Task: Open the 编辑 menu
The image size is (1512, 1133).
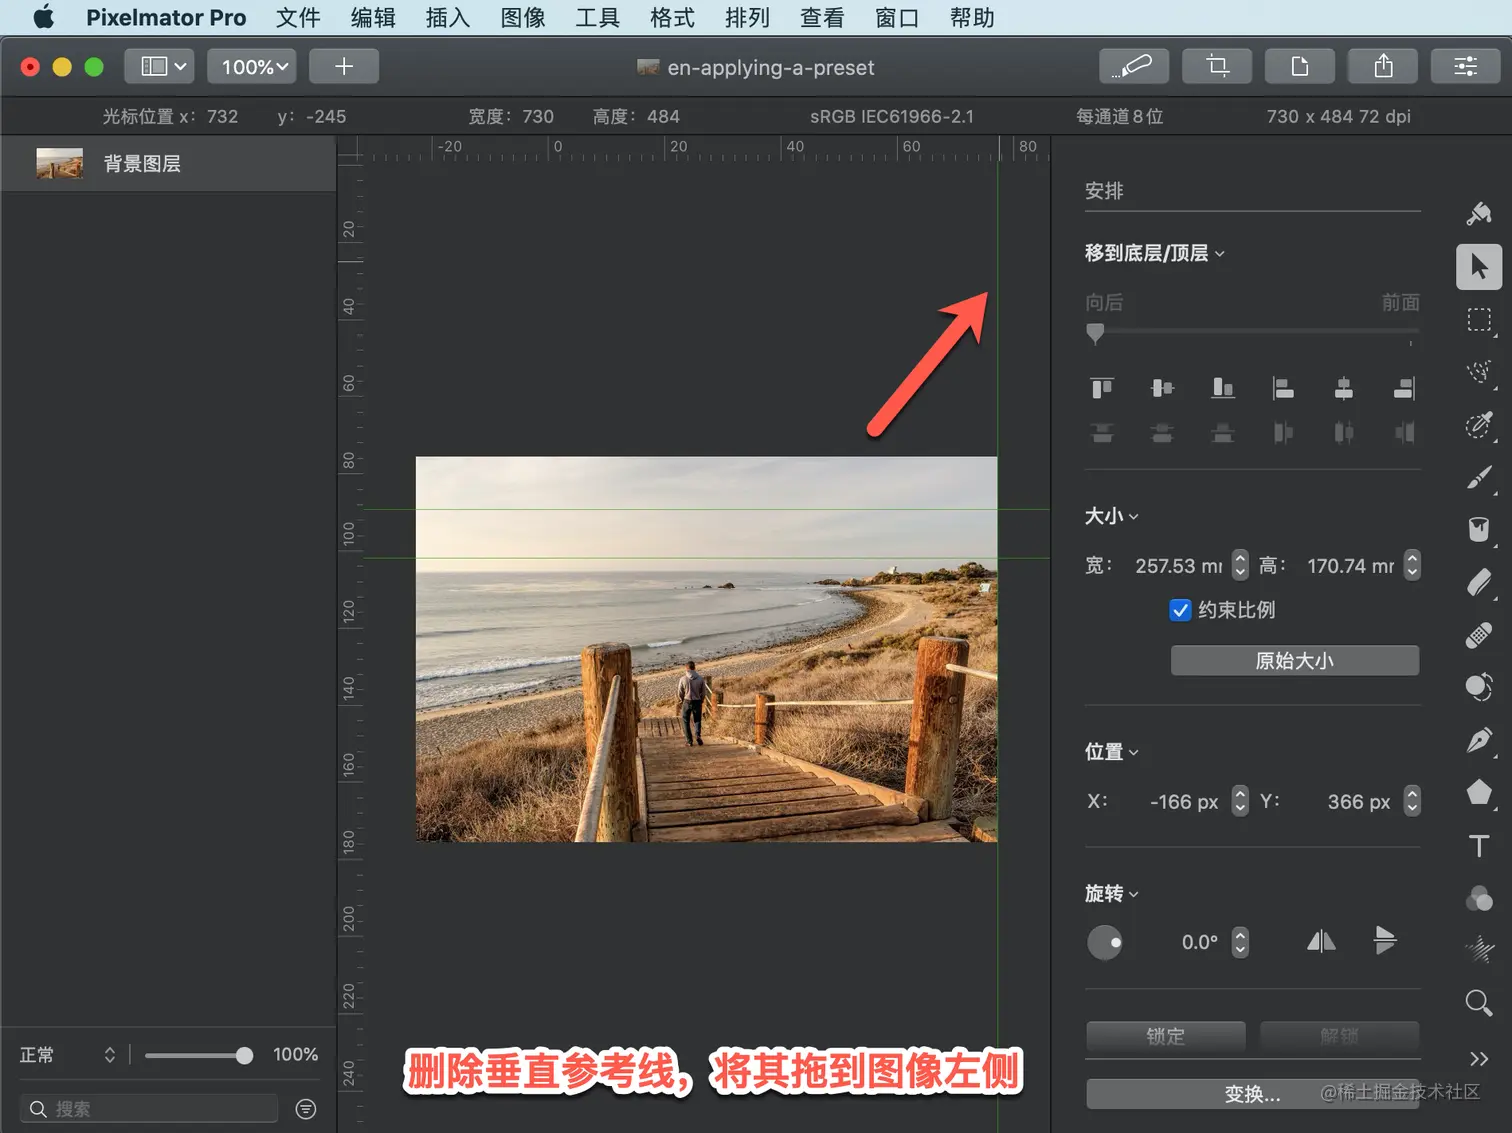Action: pyautogui.click(x=373, y=18)
